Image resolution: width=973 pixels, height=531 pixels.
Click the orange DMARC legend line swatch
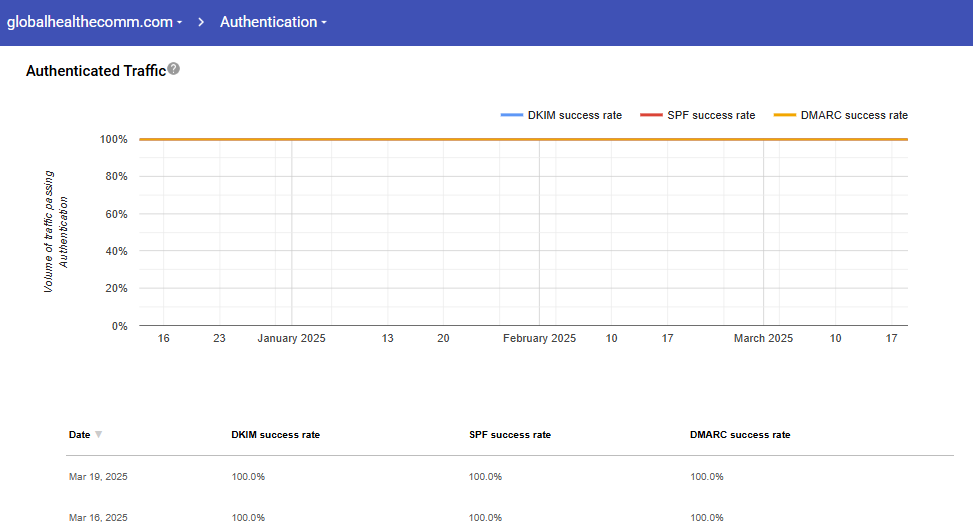tap(784, 116)
